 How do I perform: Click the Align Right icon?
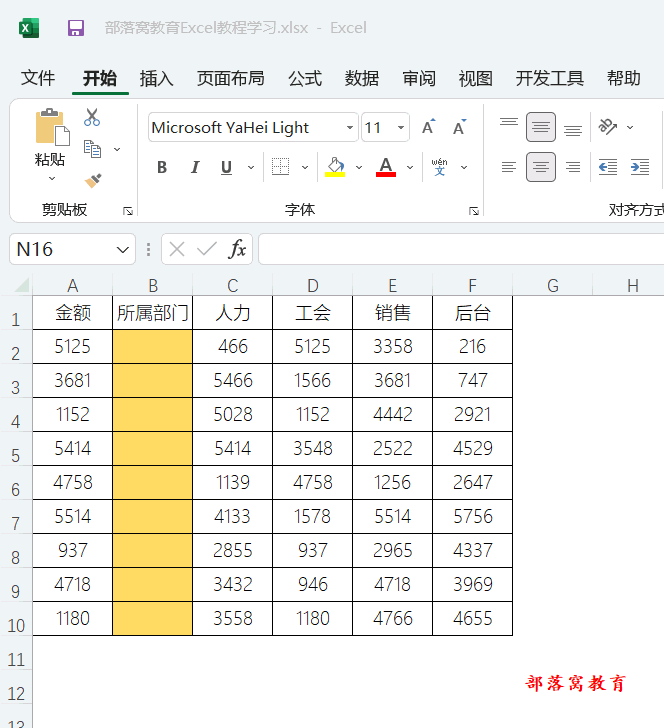[573, 167]
